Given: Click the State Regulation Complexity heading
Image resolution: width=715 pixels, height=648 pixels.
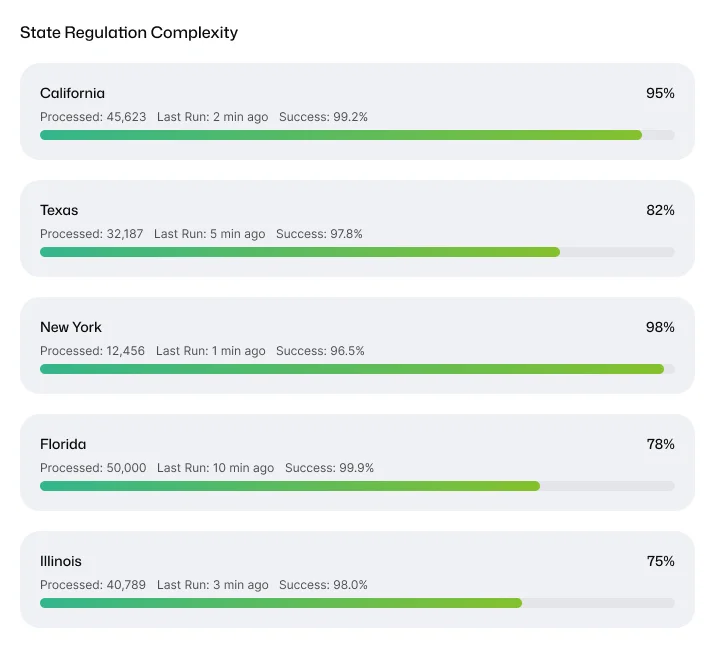Looking at the screenshot, I should click(129, 33).
